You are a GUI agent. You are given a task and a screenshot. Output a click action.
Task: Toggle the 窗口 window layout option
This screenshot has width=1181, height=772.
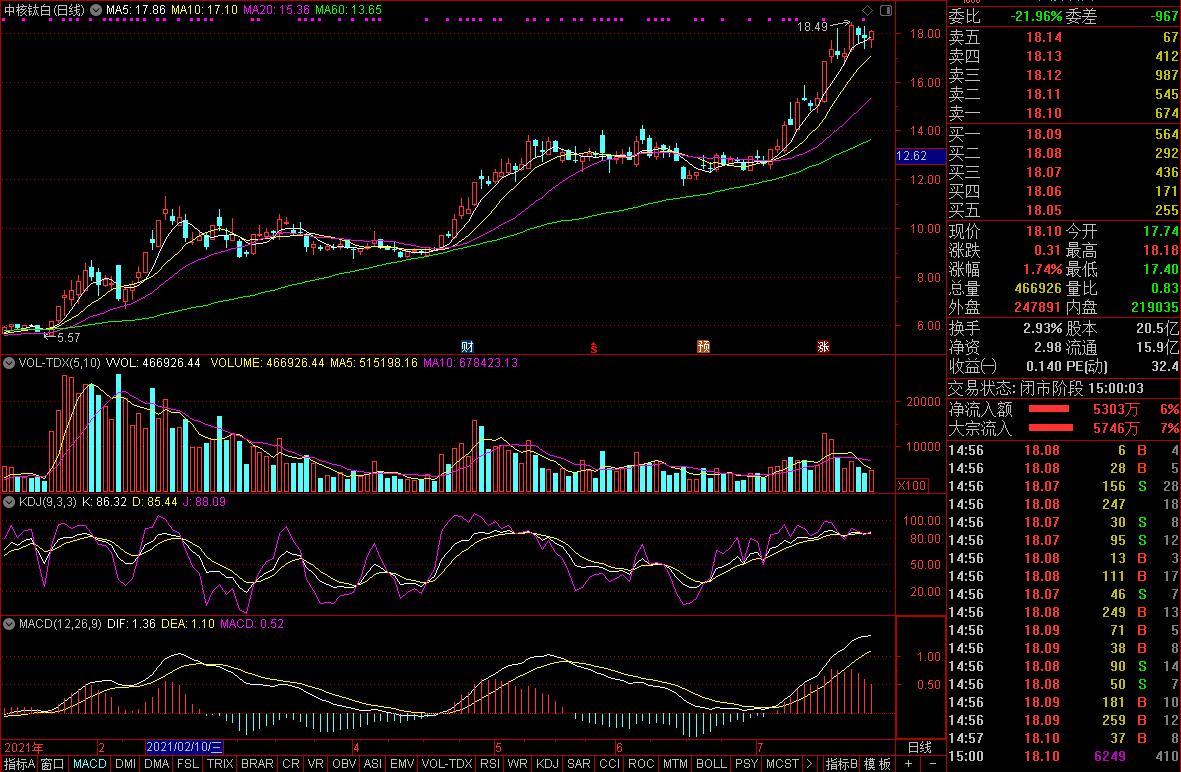[53, 764]
